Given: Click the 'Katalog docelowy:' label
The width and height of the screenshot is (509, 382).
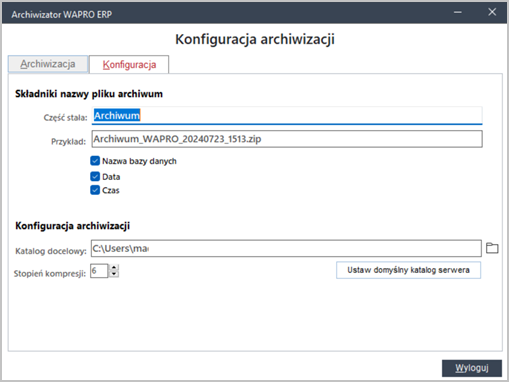Looking at the screenshot, I should [x=51, y=251].
